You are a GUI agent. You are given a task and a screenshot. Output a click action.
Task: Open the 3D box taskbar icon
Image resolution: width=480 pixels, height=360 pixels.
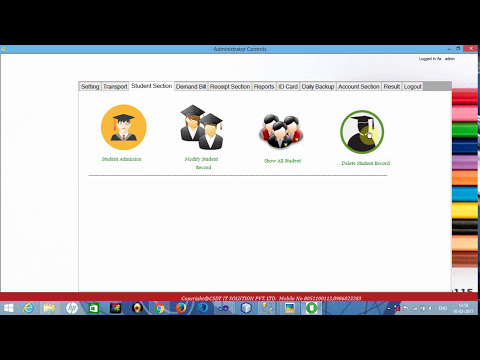click(246, 308)
